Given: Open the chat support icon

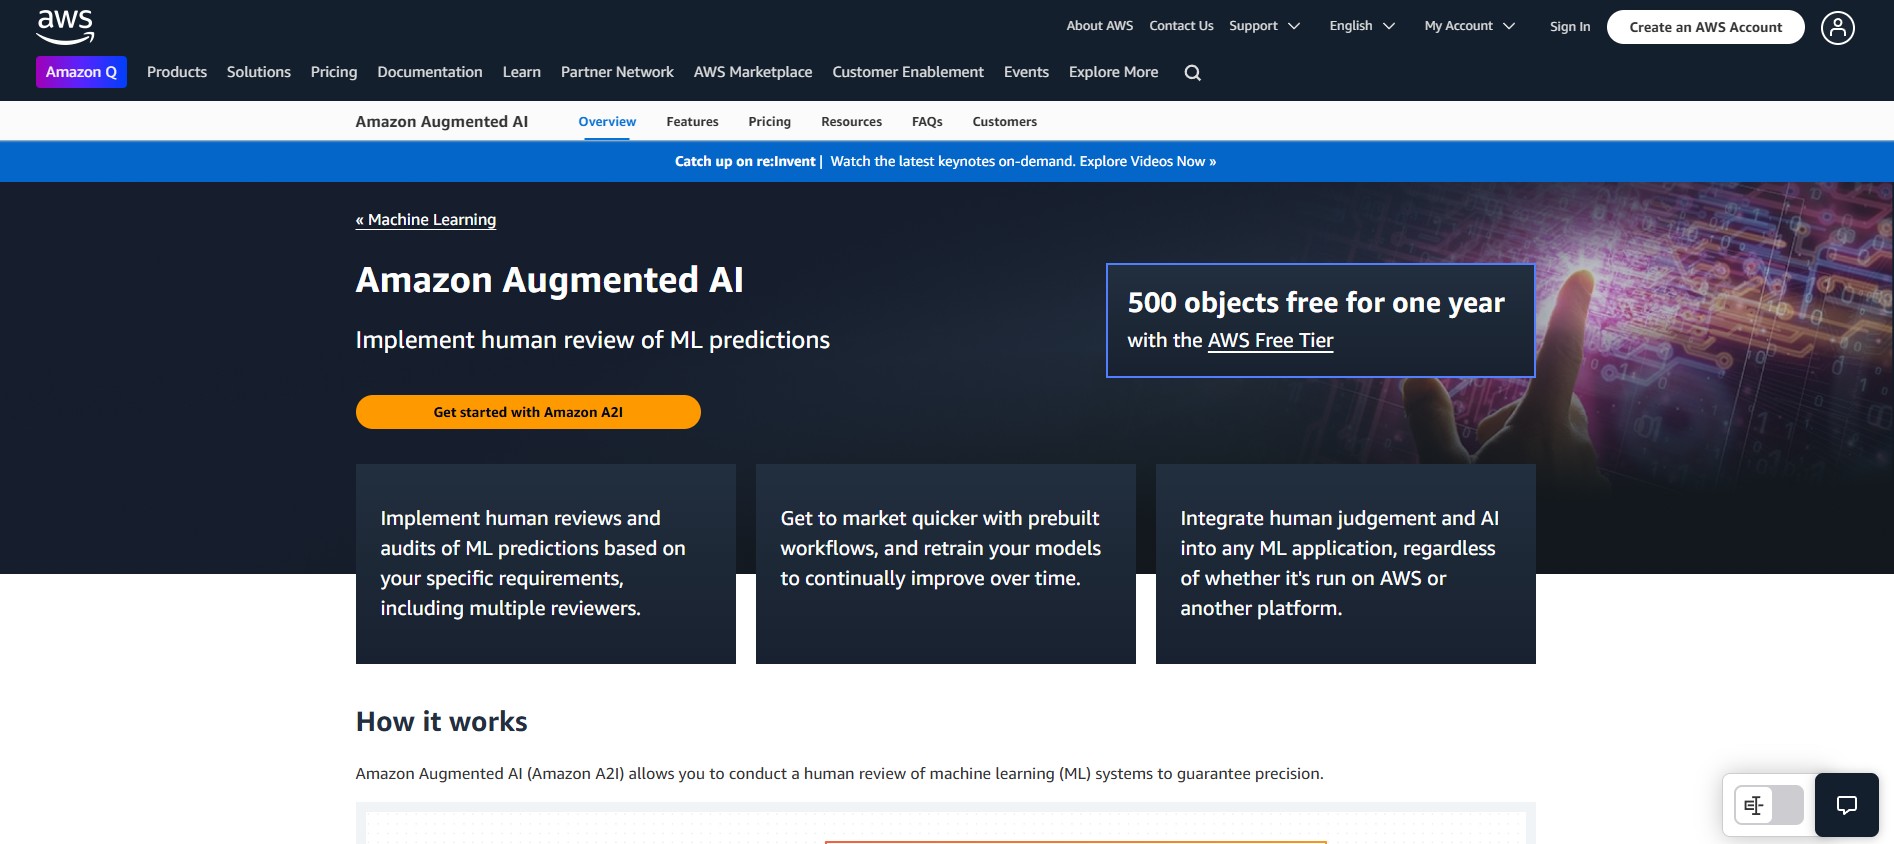Looking at the screenshot, I should click(x=1846, y=805).
